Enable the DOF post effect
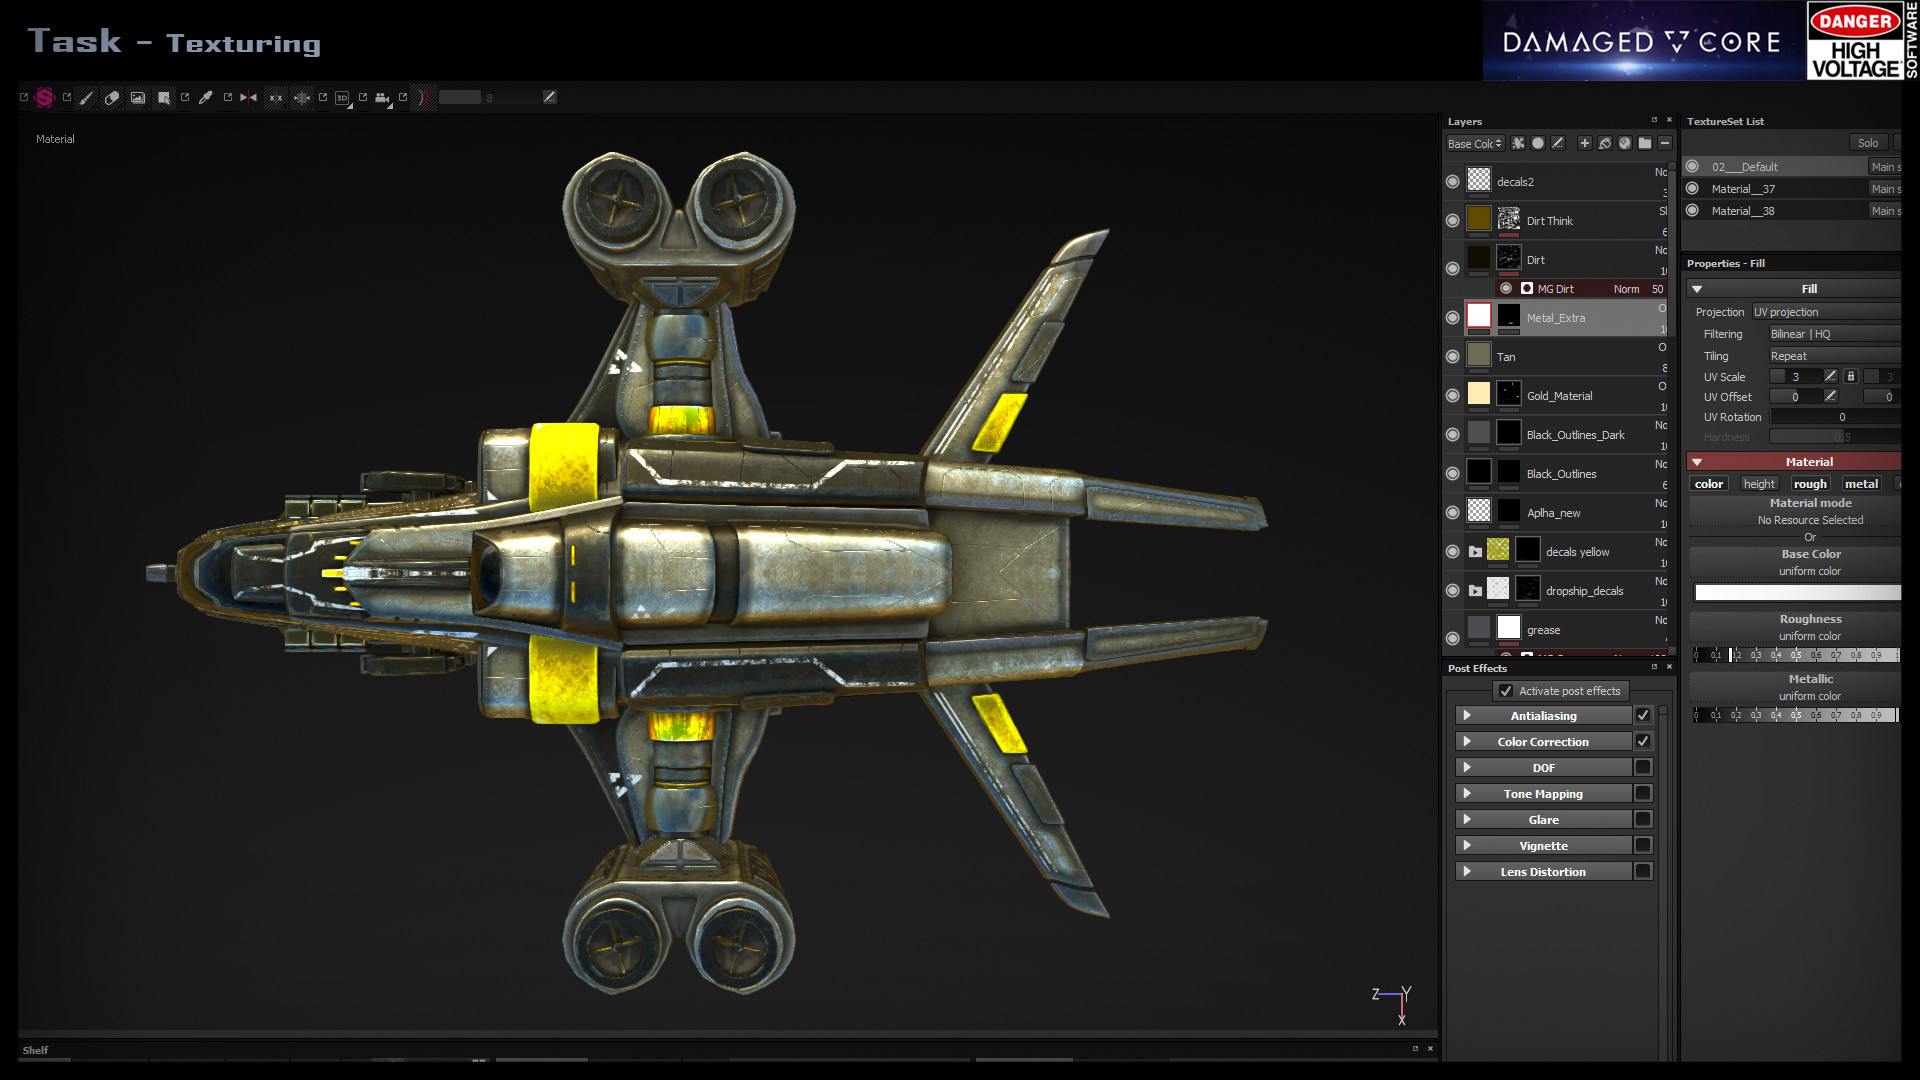 coord(1643,767)
